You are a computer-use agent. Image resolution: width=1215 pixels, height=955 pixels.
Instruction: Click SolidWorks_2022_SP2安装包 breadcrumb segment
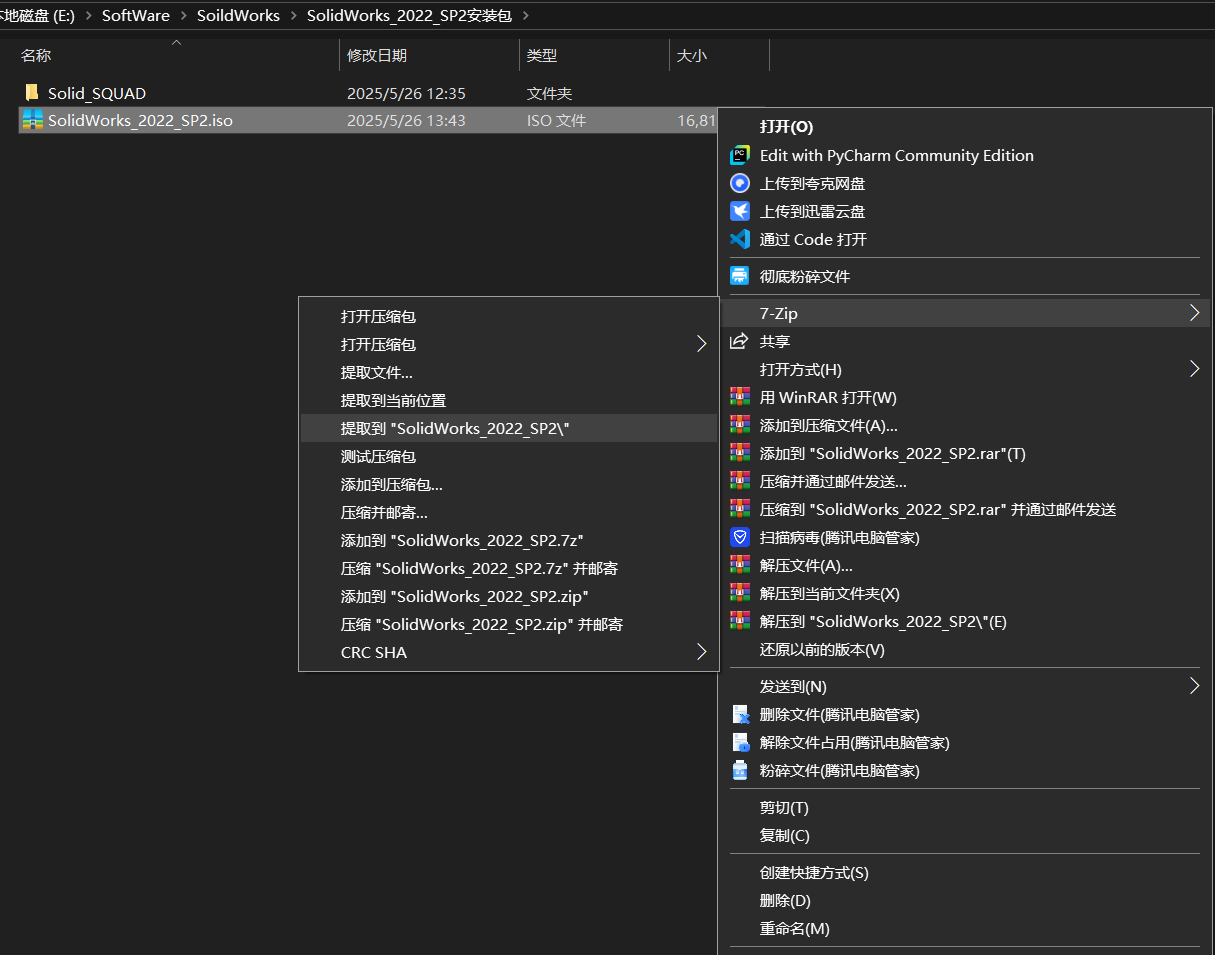(409, 15)
